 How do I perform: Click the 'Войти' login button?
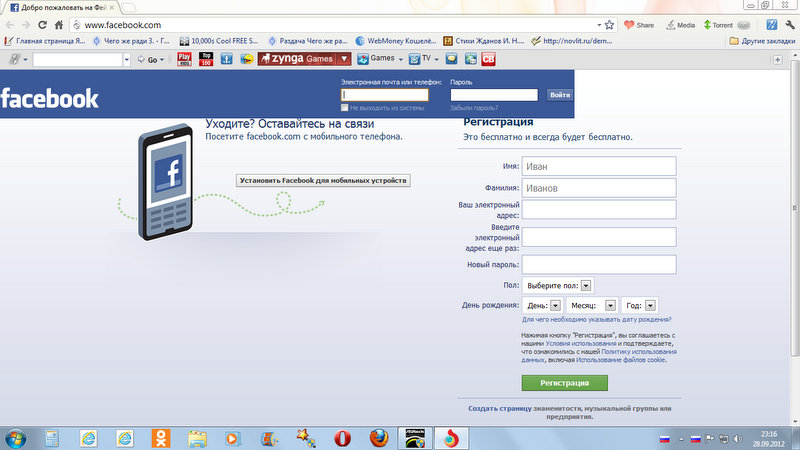coord(560,95)
